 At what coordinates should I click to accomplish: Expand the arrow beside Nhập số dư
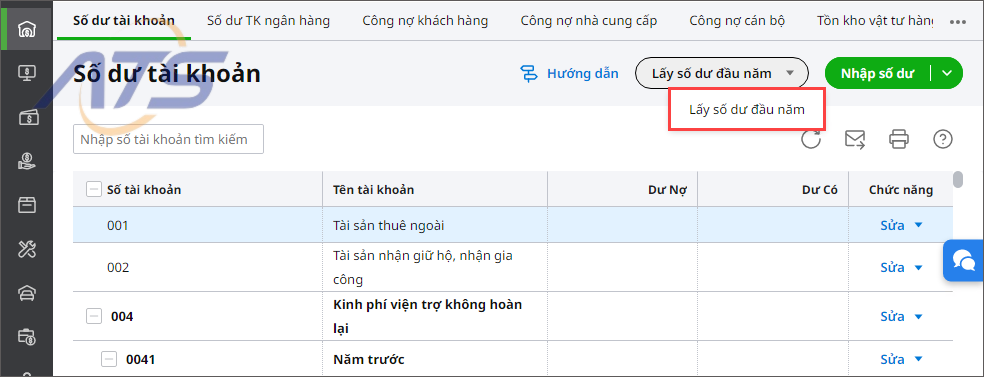pos(948,73)
